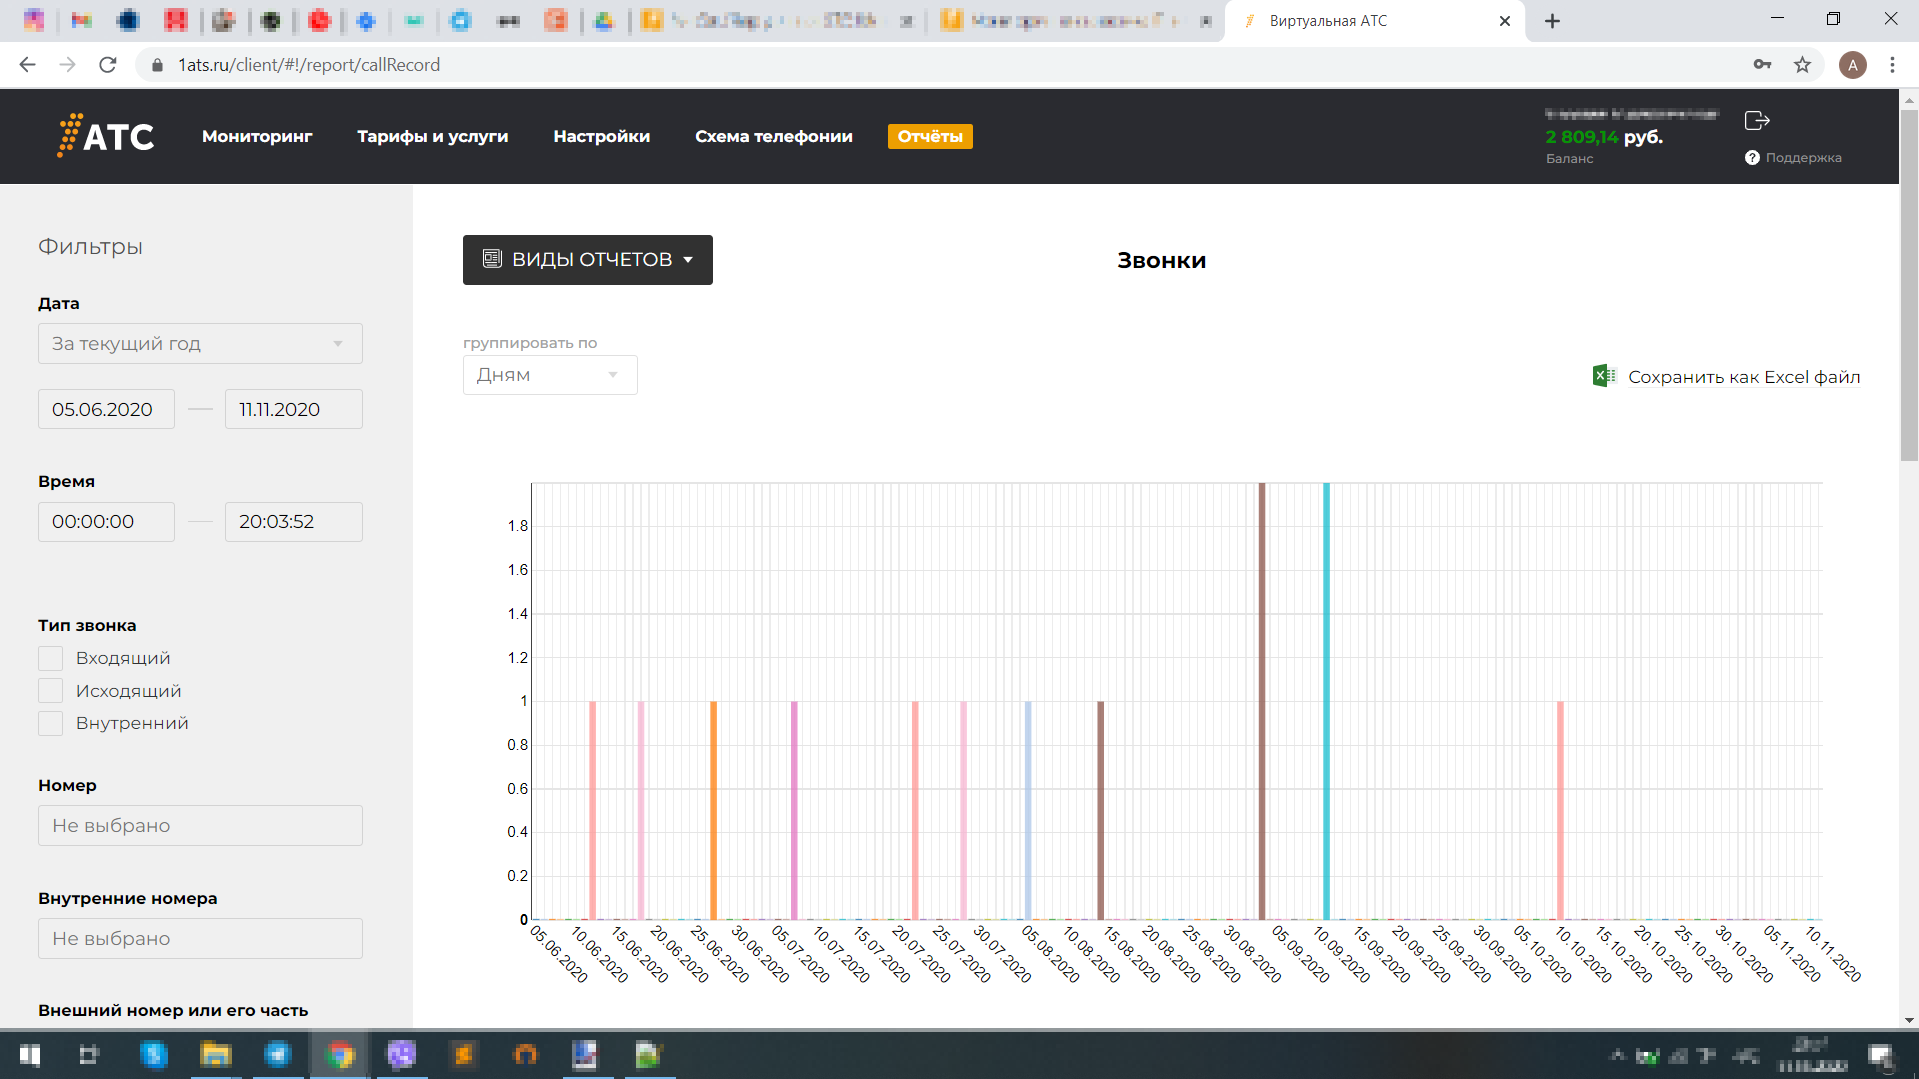Open support via question mark icon
Screen dimensions: 1919x1079
pos(1752,158)
